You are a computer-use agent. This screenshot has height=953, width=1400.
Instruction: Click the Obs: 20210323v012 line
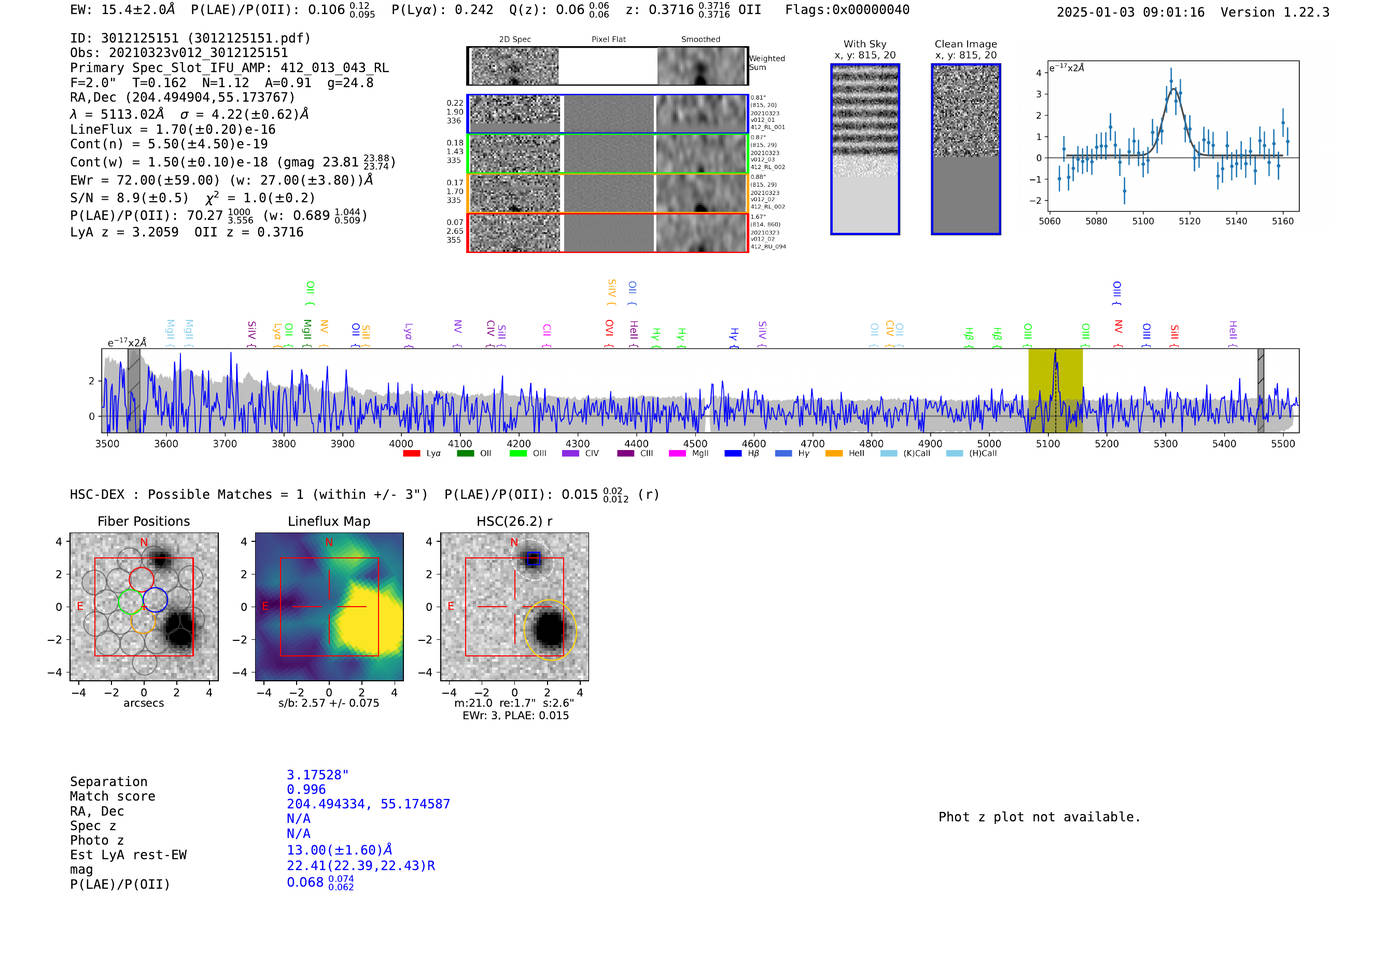click(x=179, y=53)
